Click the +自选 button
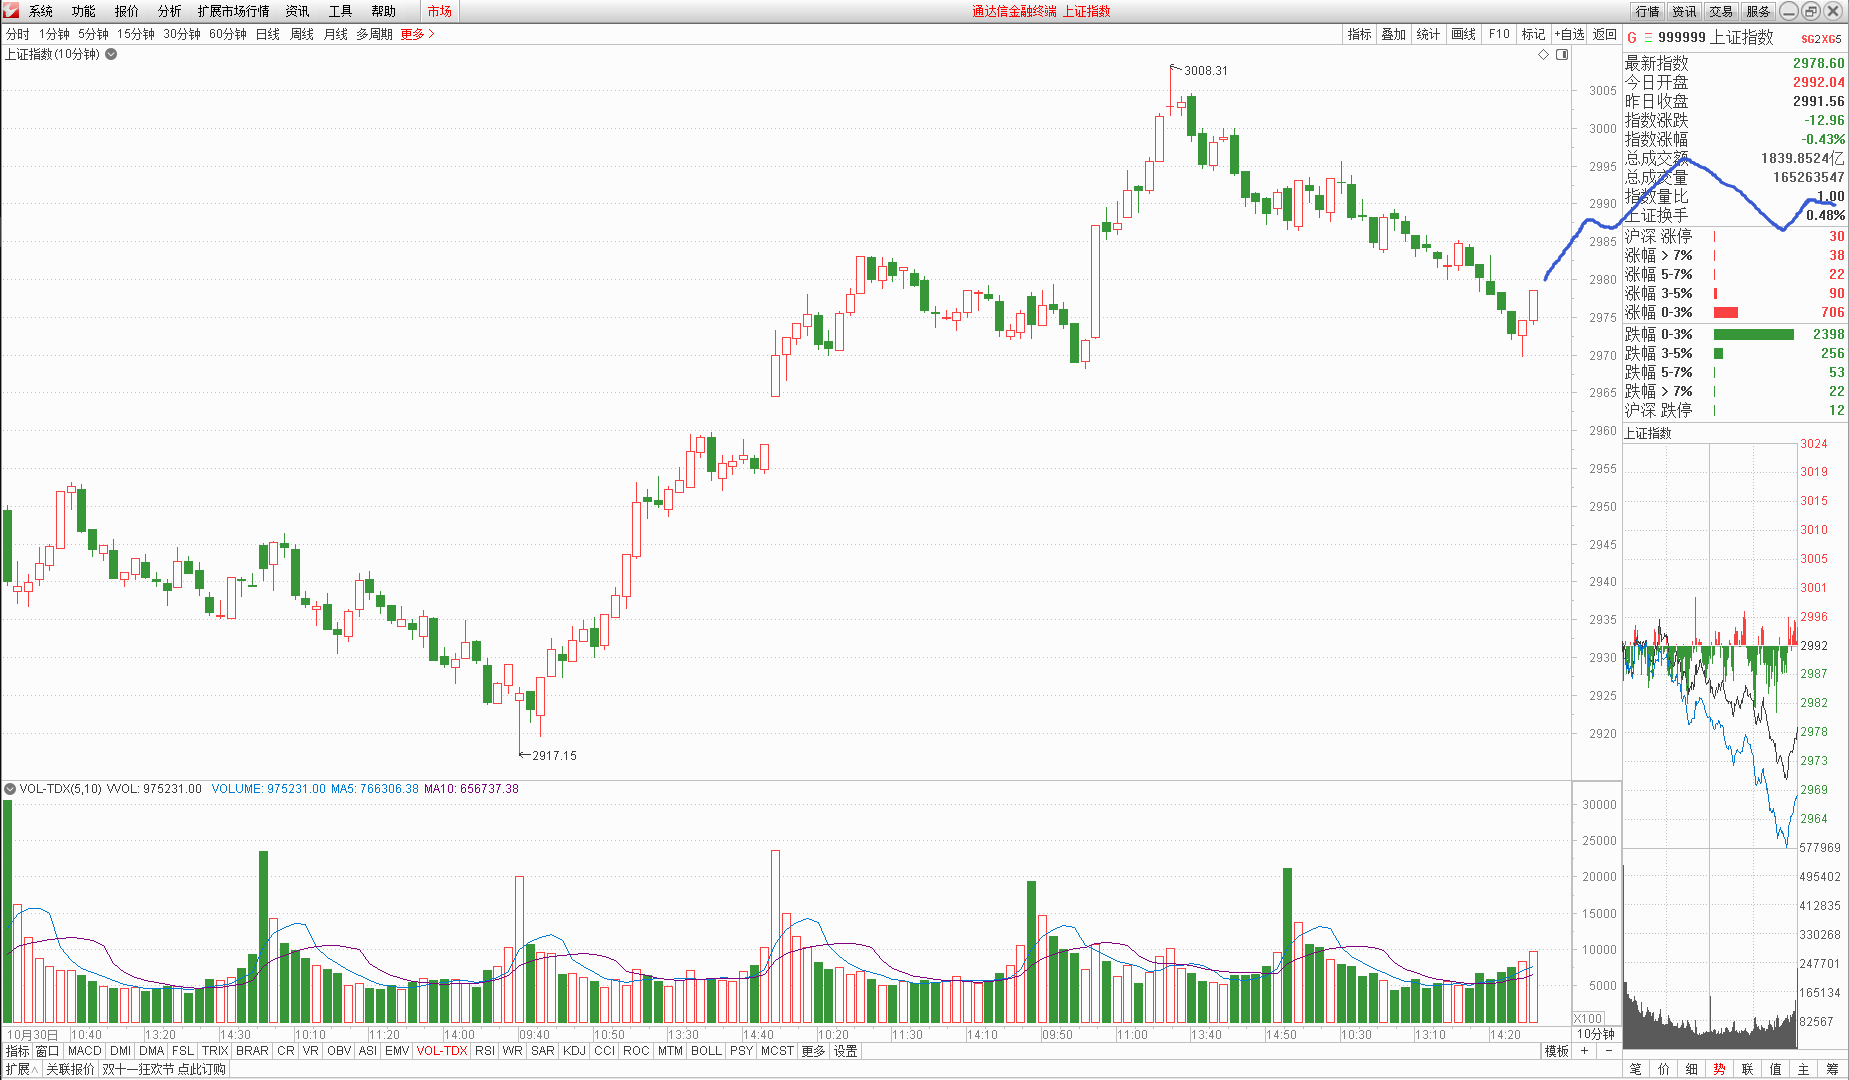This screenshot has height=1080, width=1849. [1569, 34]
